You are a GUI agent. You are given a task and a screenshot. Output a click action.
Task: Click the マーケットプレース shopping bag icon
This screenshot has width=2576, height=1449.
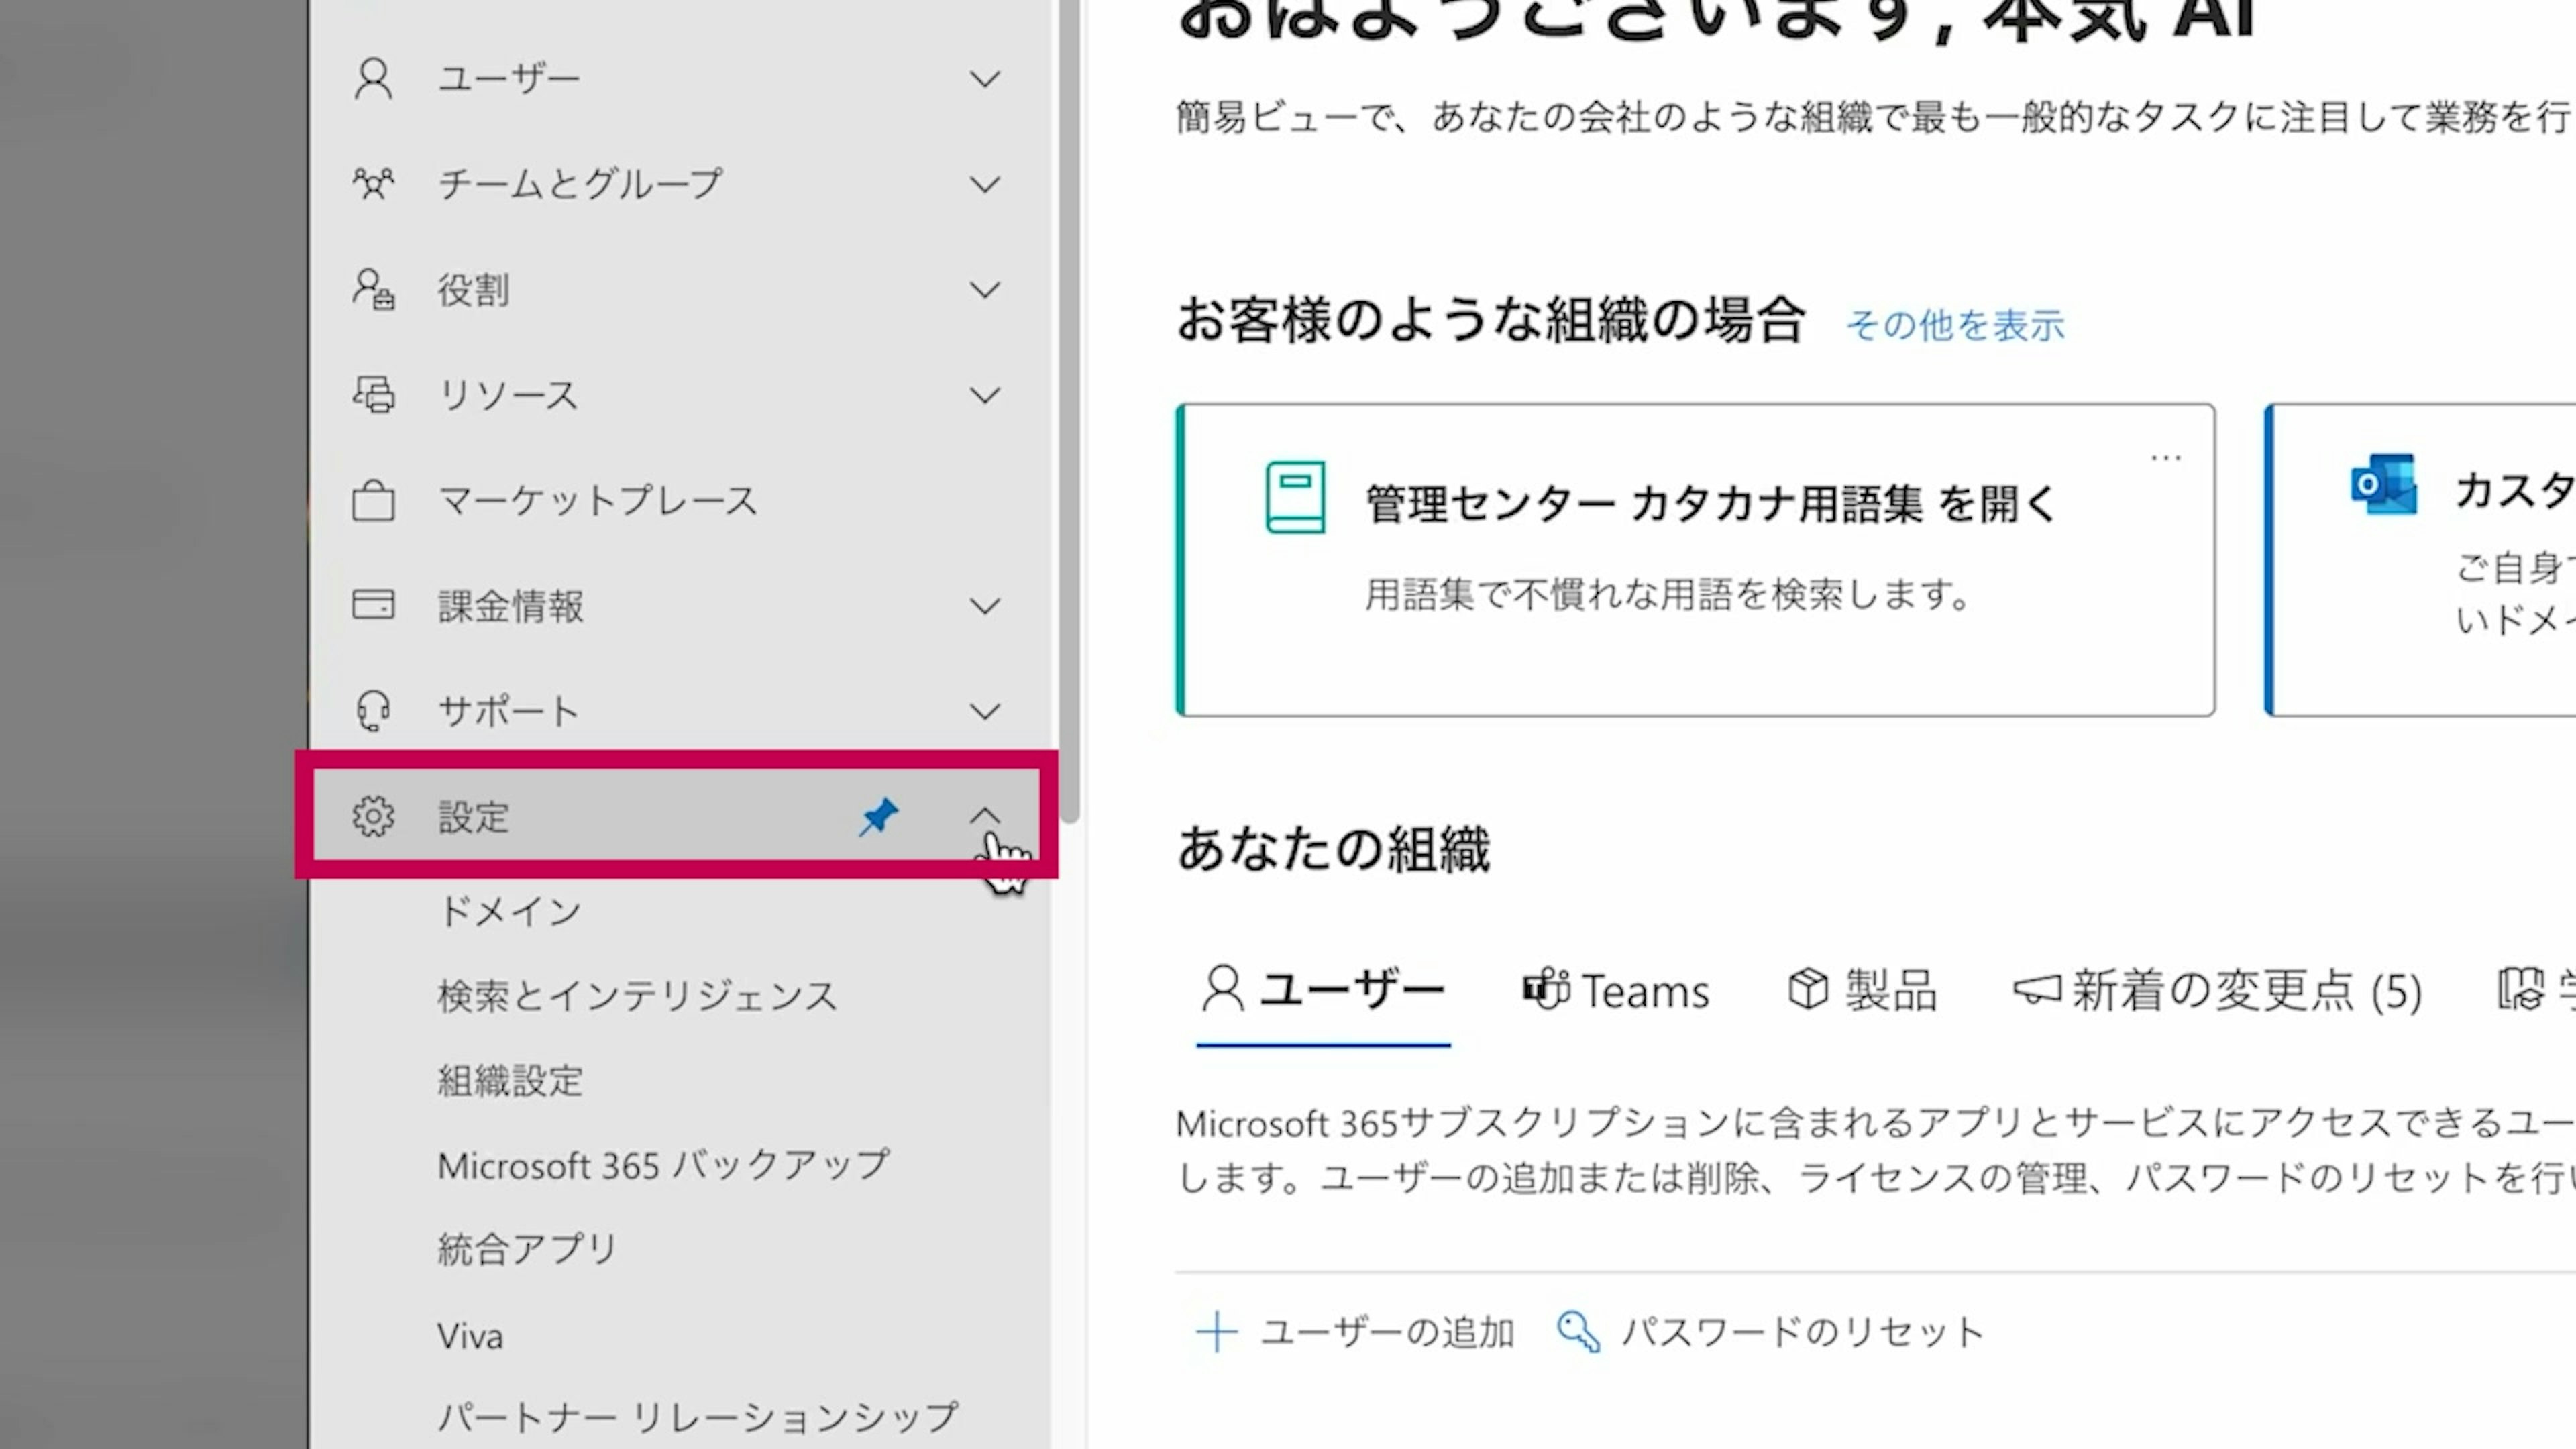373,500
